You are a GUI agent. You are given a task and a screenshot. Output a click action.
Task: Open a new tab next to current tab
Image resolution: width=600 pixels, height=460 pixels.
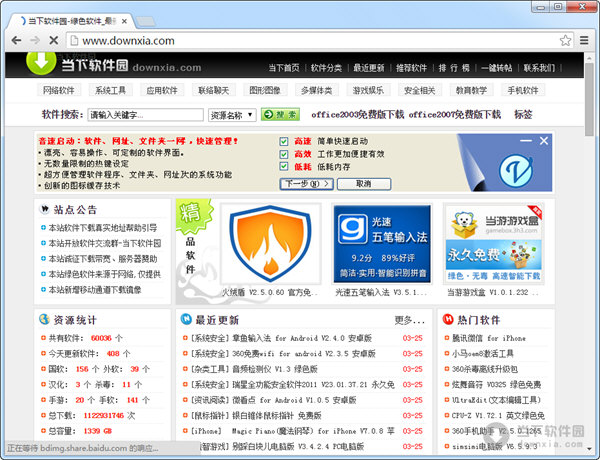click(146, 21)
